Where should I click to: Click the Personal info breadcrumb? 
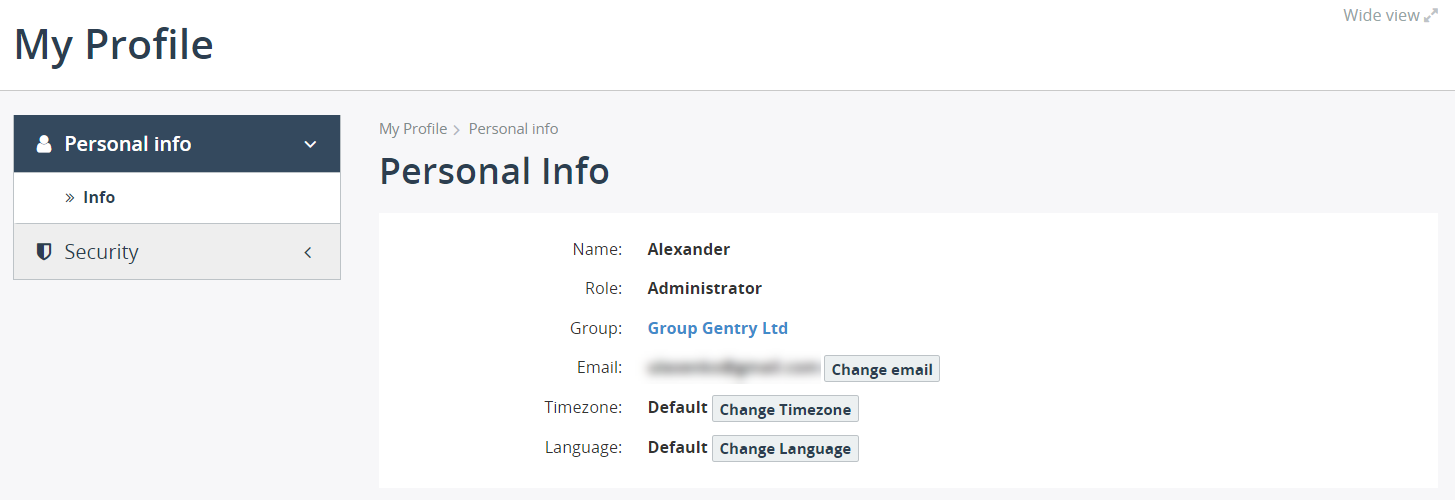point(514,129)
